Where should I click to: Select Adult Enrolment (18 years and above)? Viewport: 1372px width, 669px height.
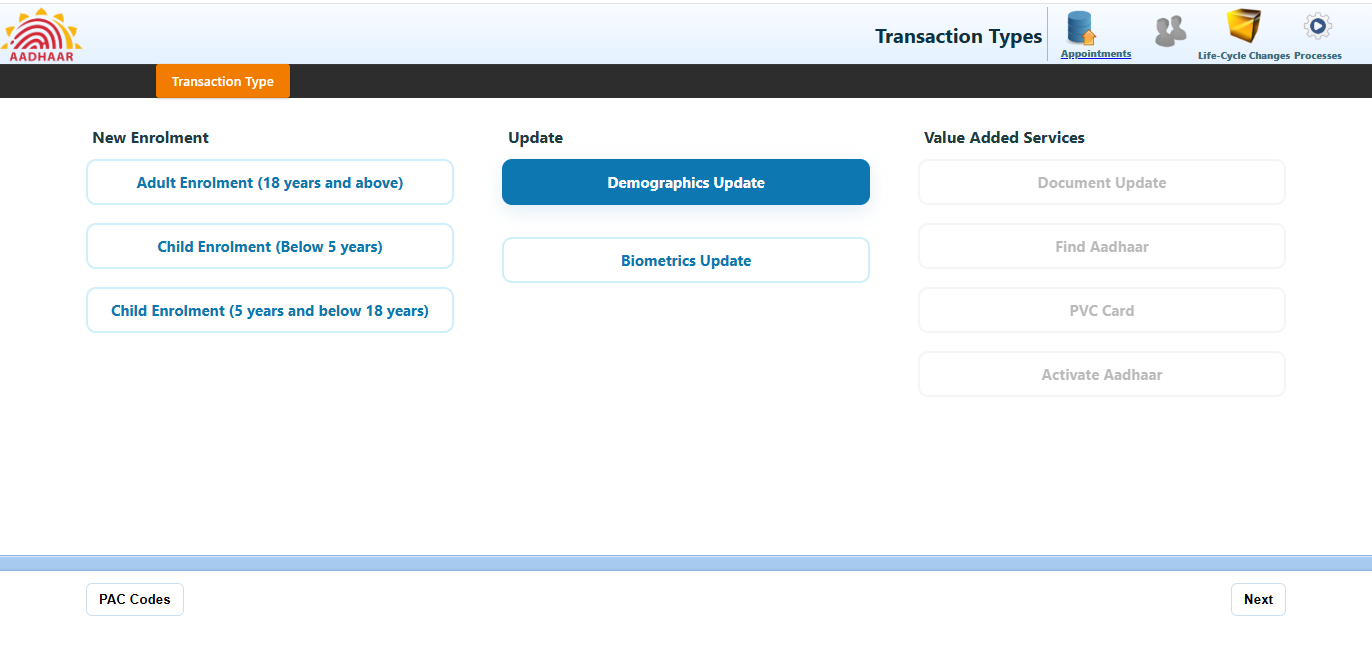(270, 183)
